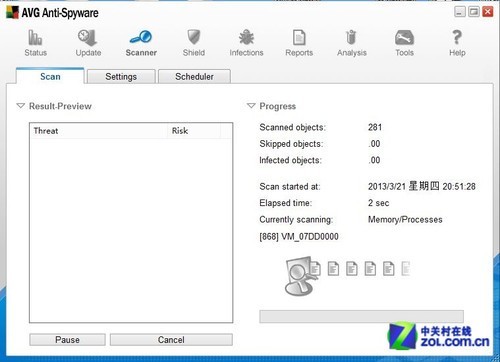Close the AVG Anti-Spyware window
Screen dimensions: 500x362
[x=488, y=12]
